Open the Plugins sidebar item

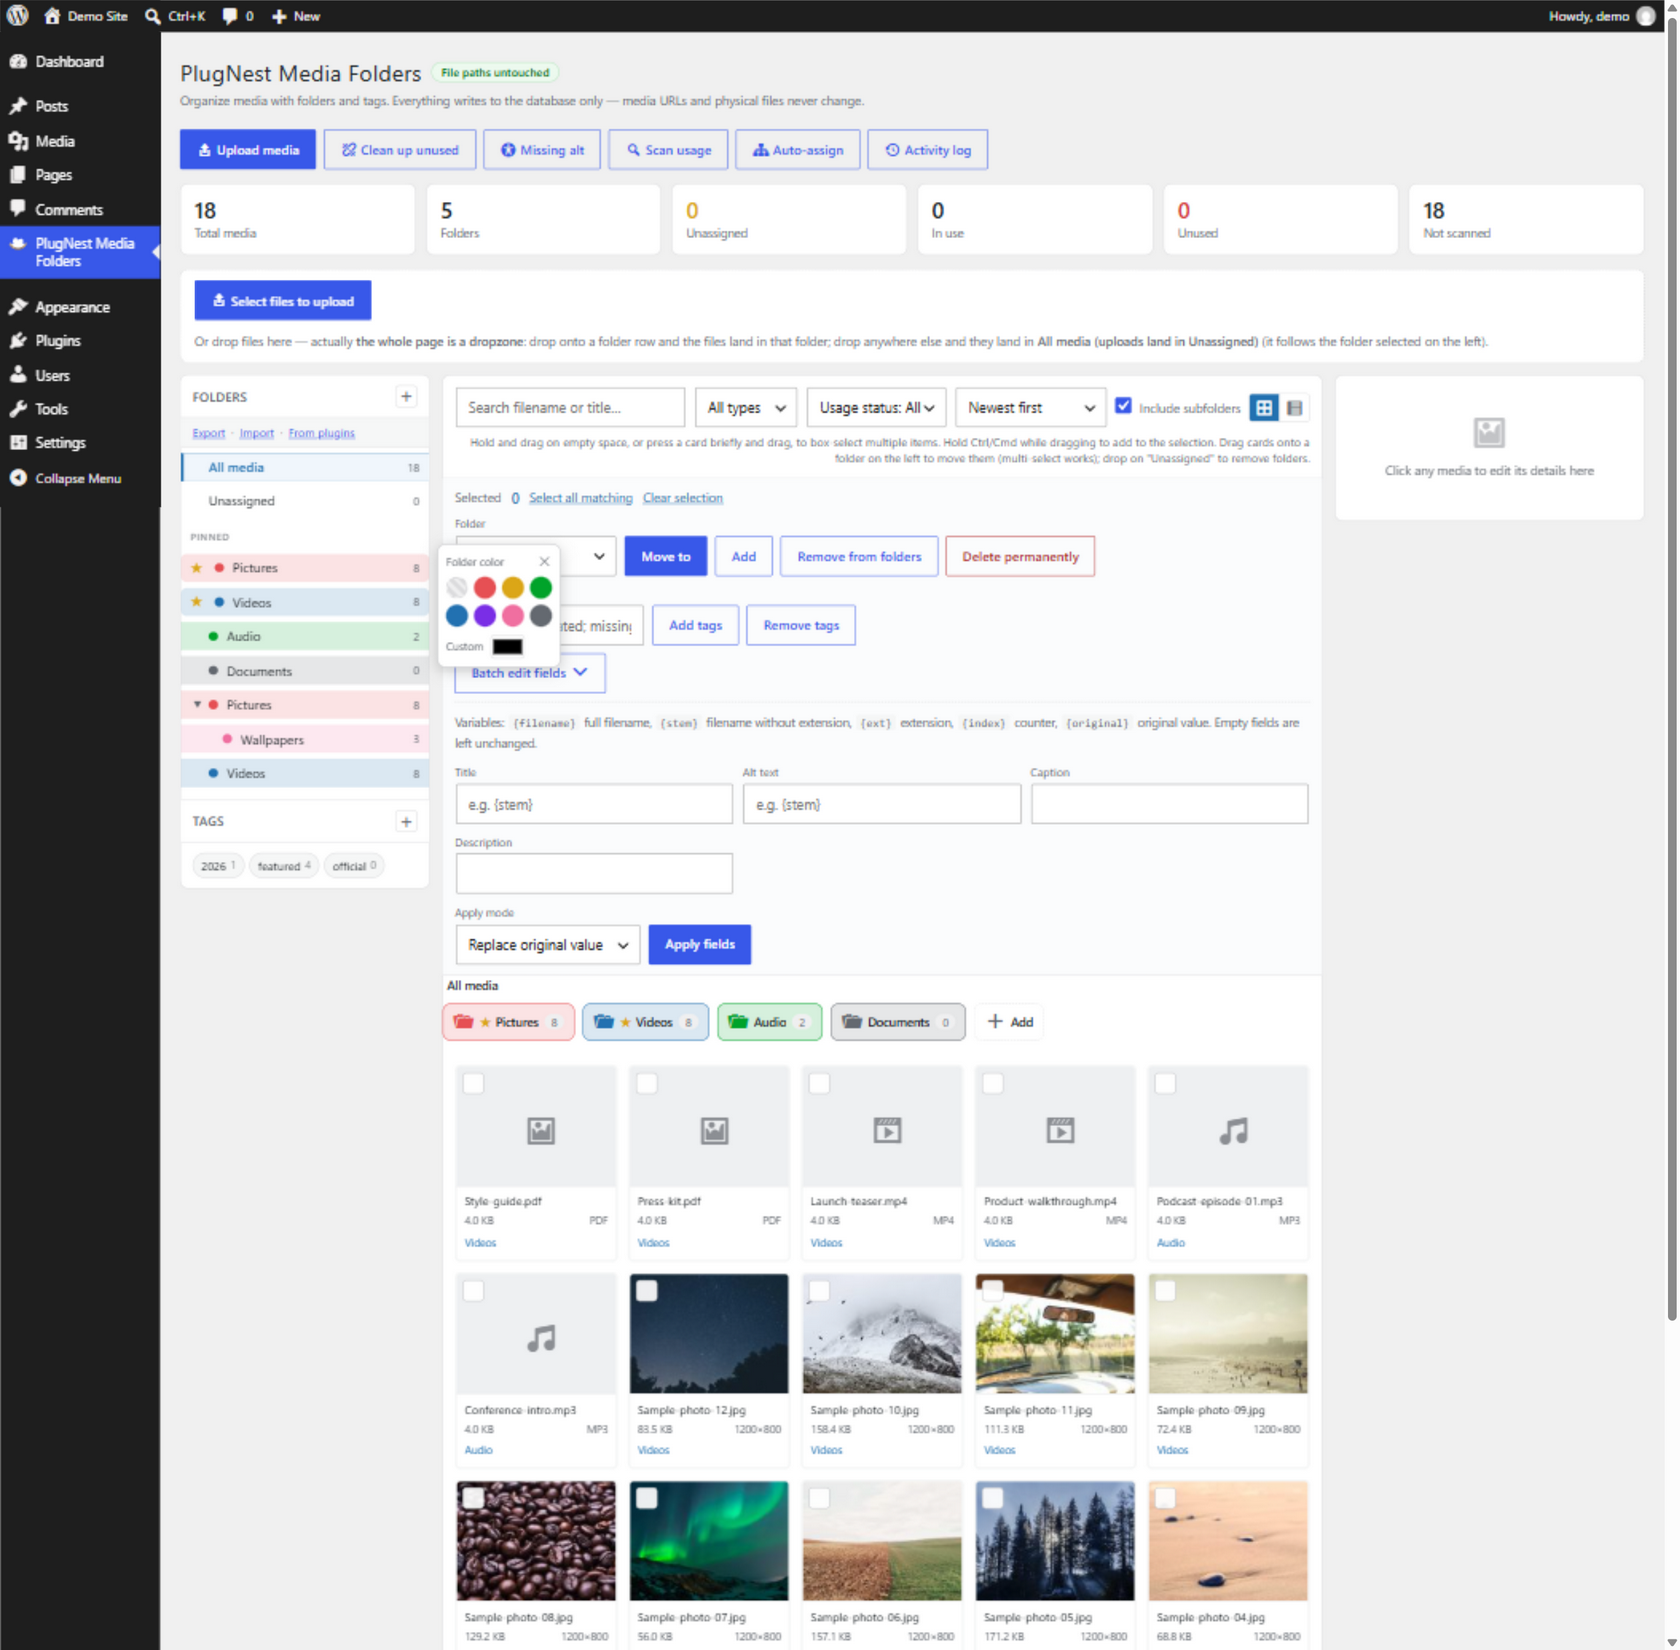point(80,341)
